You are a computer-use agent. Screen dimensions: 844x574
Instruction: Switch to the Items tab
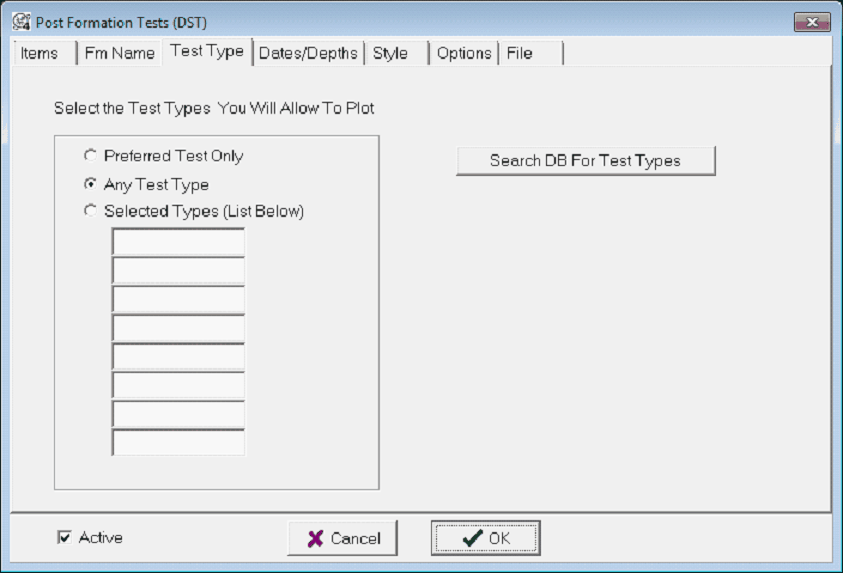[x=40, y=54]
